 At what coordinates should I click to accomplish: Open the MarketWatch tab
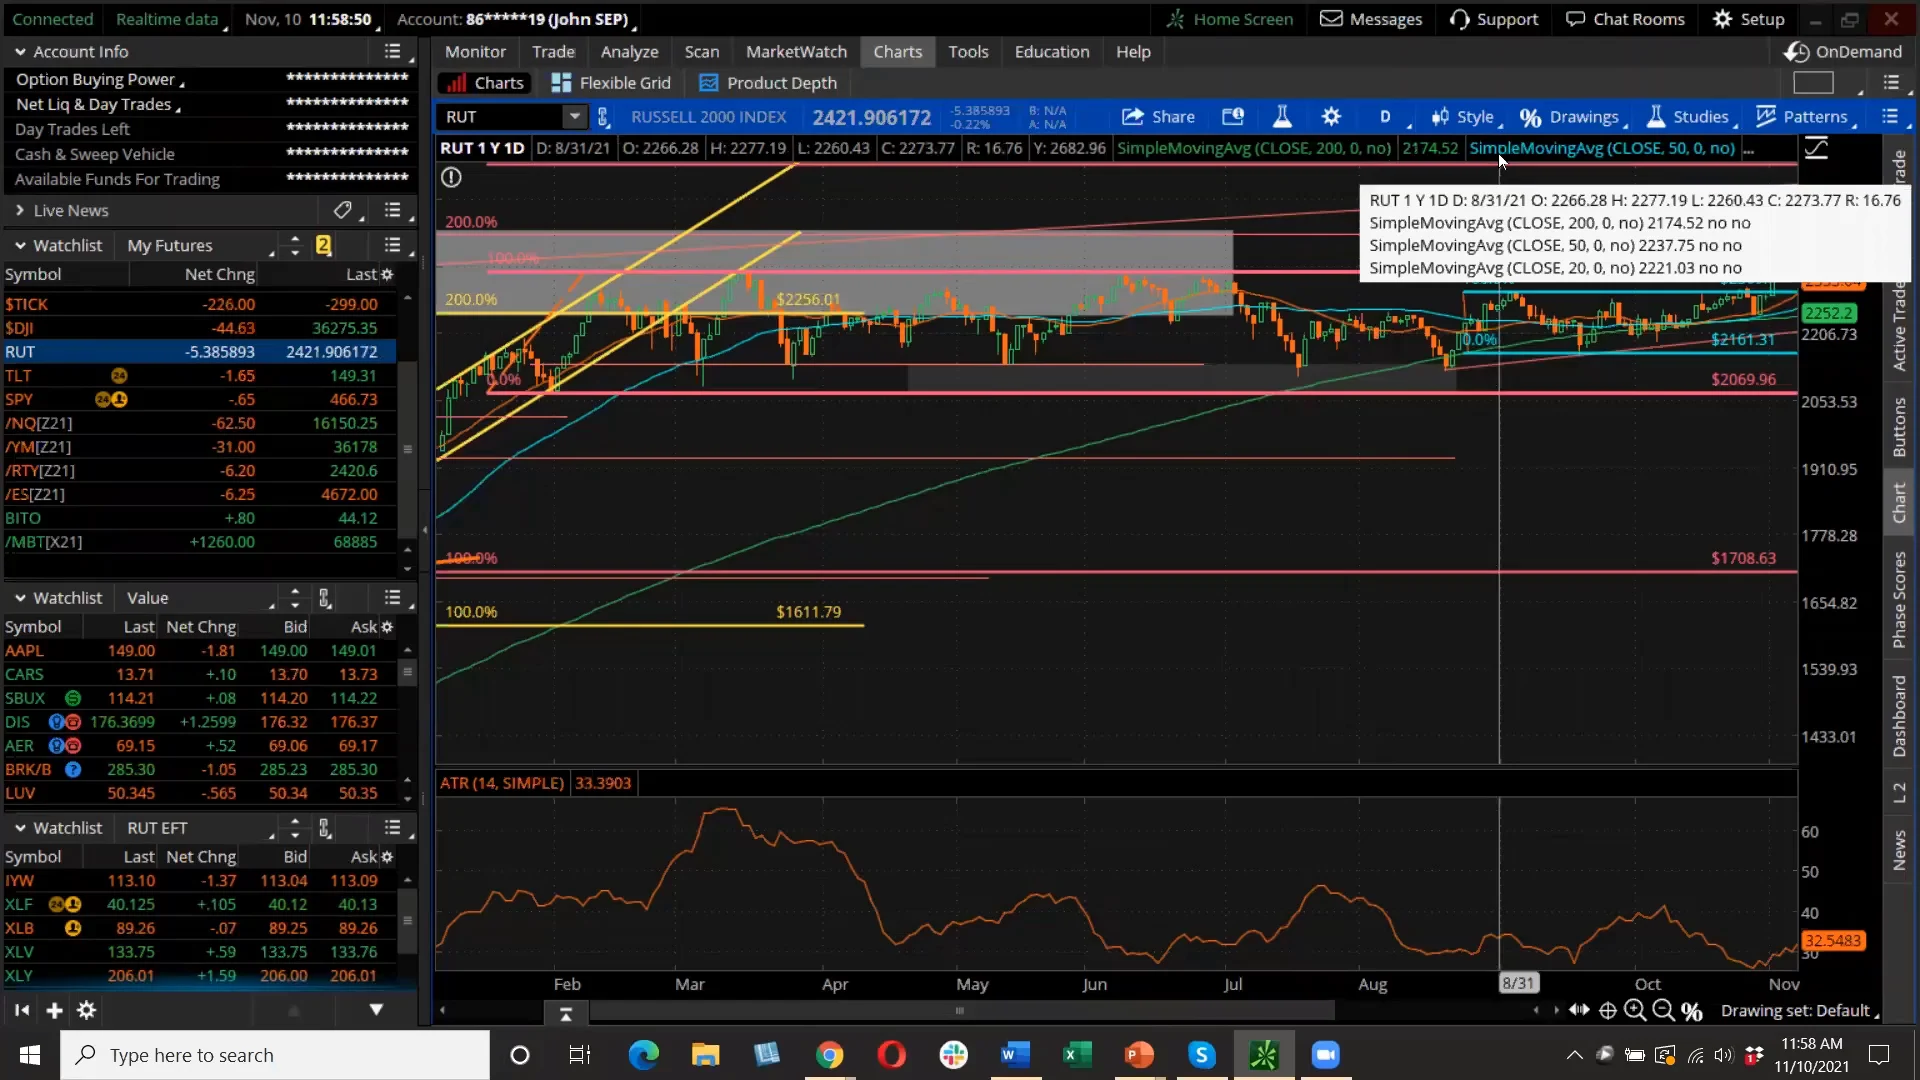click(x=796, y=51)
